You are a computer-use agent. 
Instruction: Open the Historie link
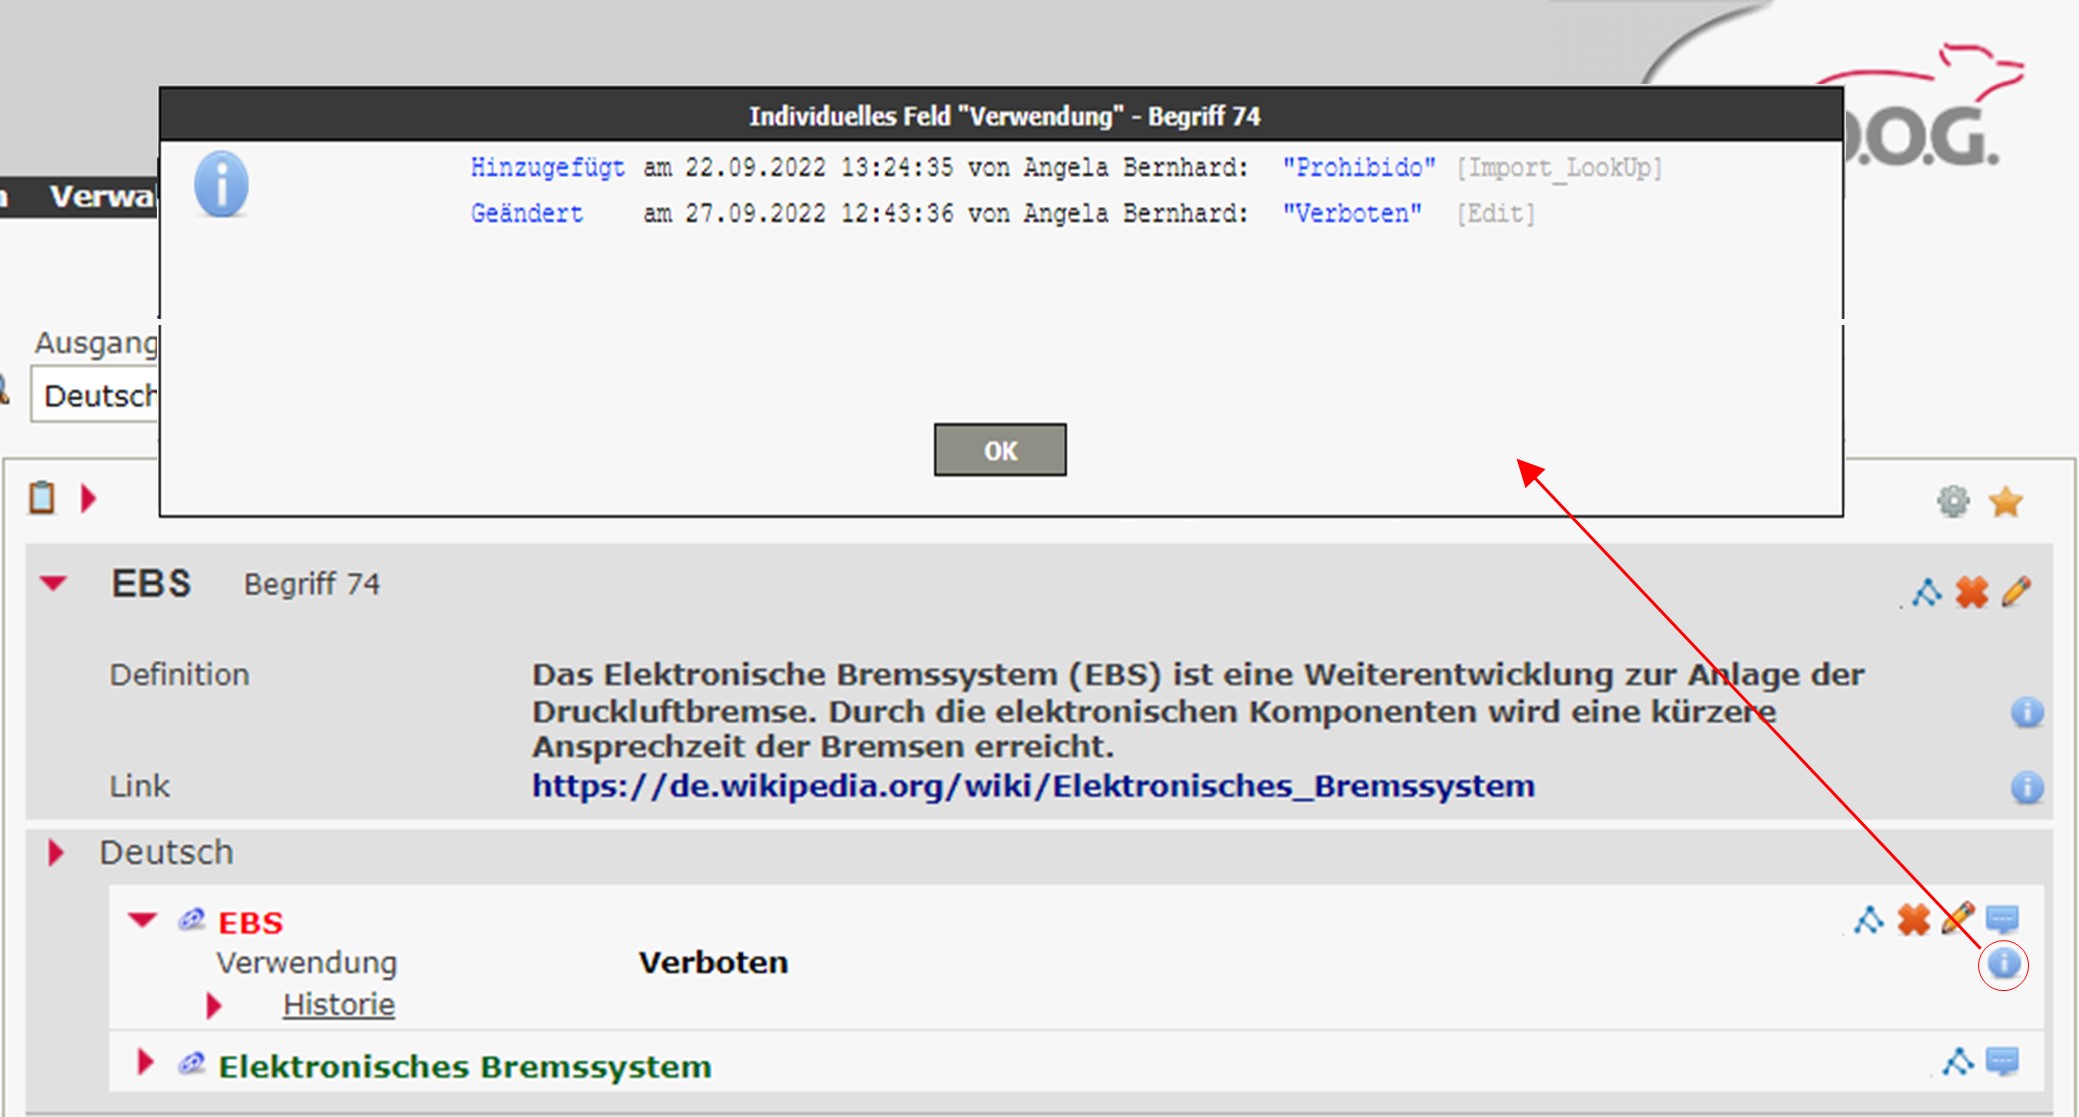click(x=338, y=1004)
